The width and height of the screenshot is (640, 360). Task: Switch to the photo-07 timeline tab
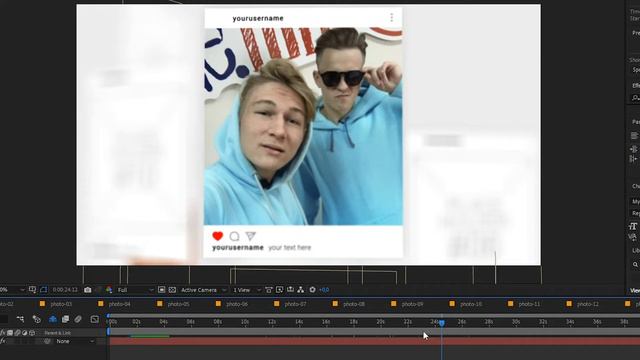coord(296,304)
